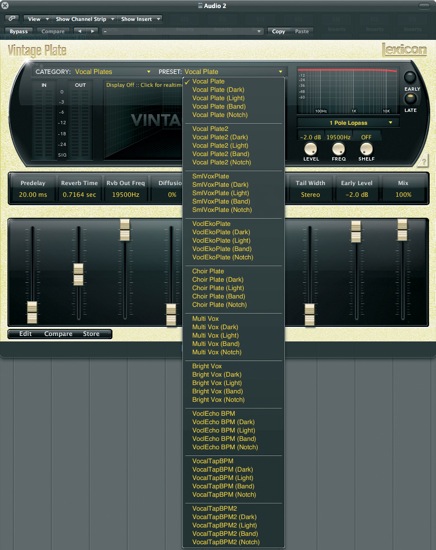Click the Predelay 20.00 ms value field
This screenshot has height=550, width=436.
(33, 195)
